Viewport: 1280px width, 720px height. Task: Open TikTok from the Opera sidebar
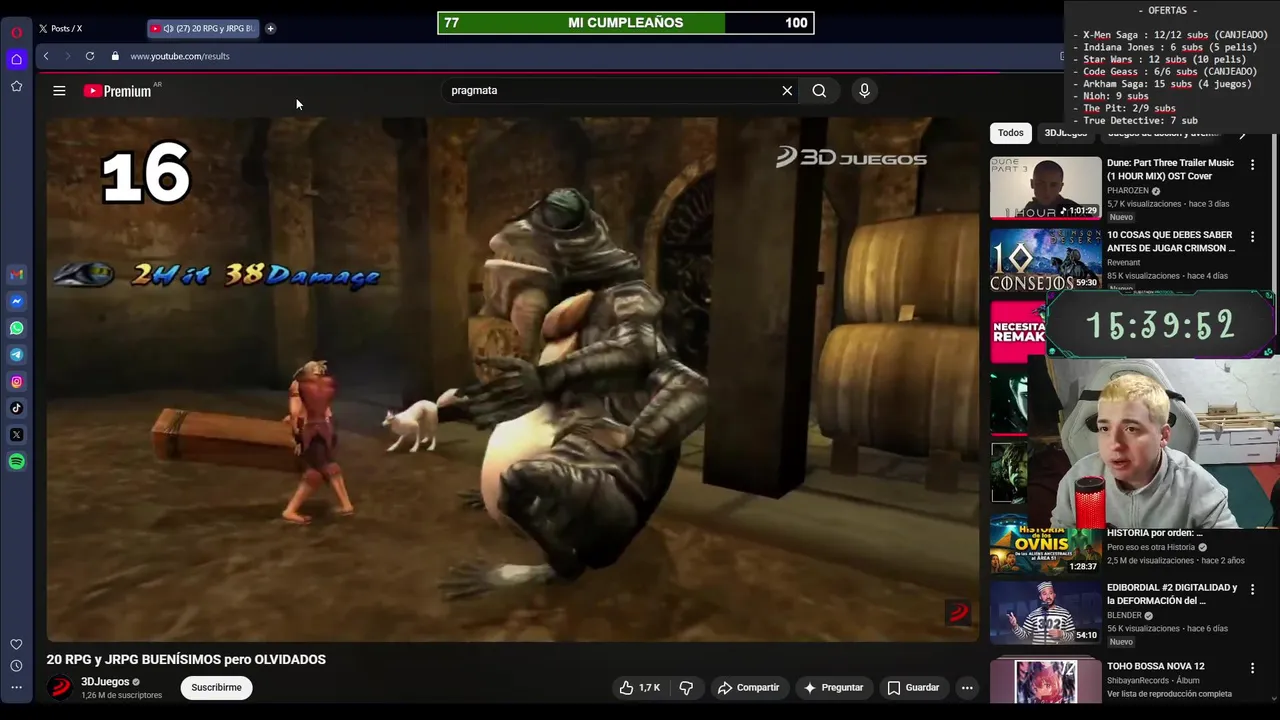(16, 408)
